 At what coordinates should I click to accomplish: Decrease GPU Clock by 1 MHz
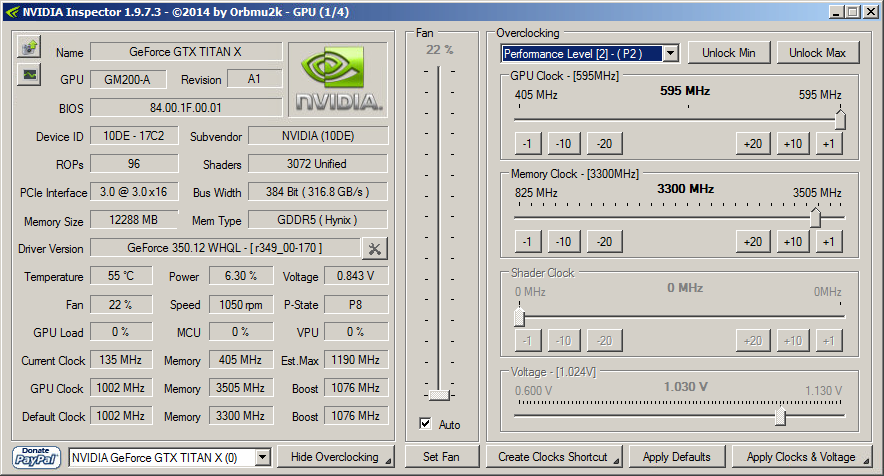pyautogui.click(x=528, y=144)
